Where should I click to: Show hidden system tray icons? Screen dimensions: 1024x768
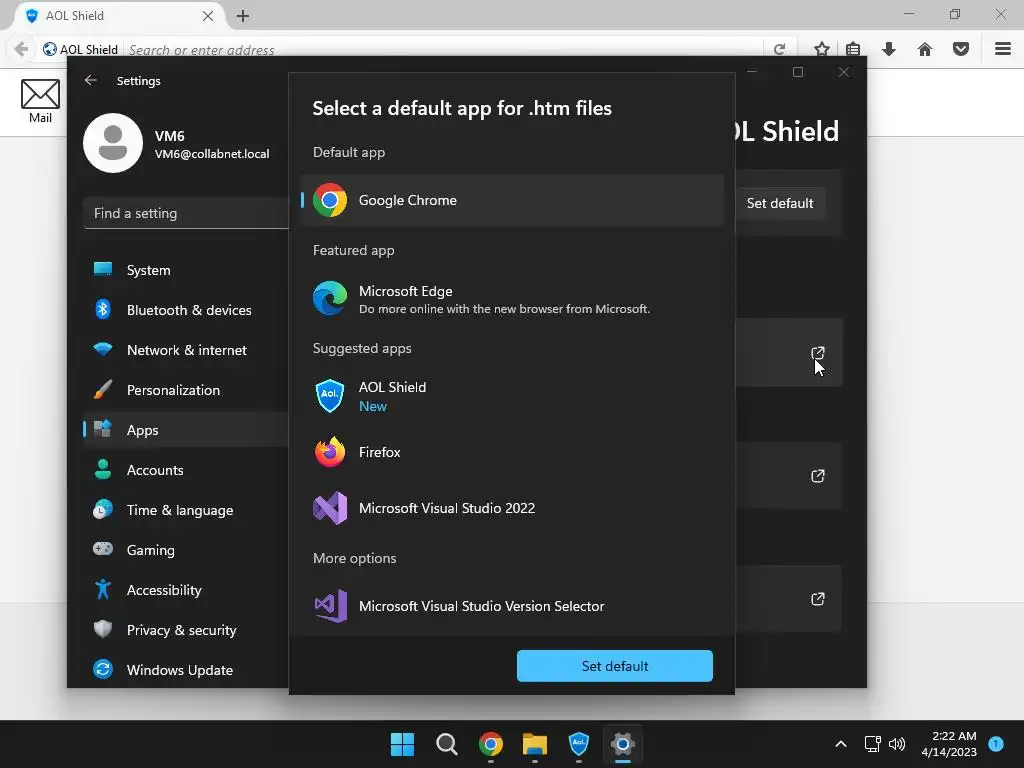(841, 744)
